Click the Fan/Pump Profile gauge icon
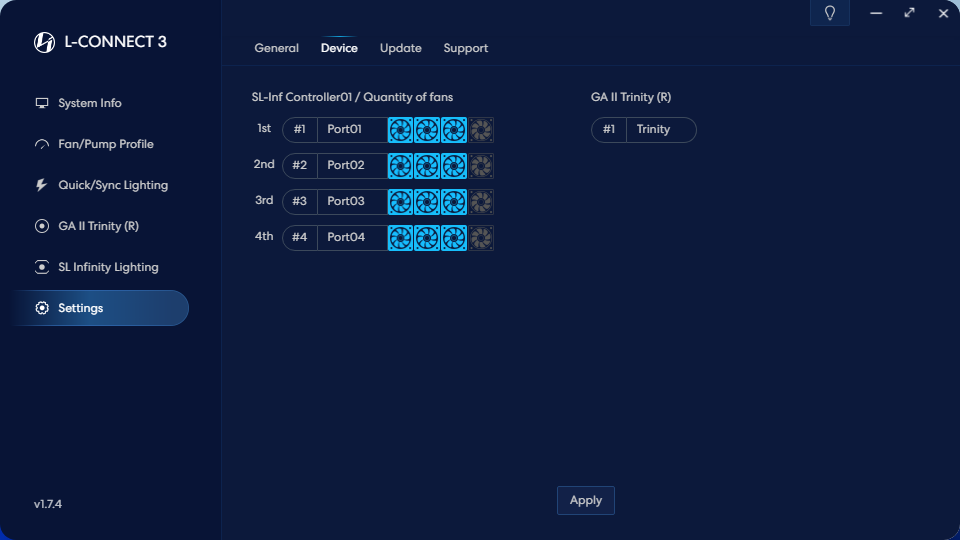Image resolution: width=960 pixels, height=540 pixels. point(42,144)
